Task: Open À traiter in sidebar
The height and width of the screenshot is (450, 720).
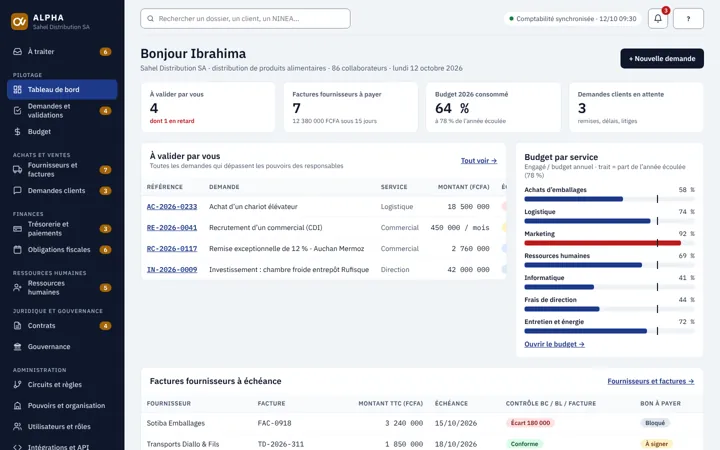Action: tap(62, 51)
